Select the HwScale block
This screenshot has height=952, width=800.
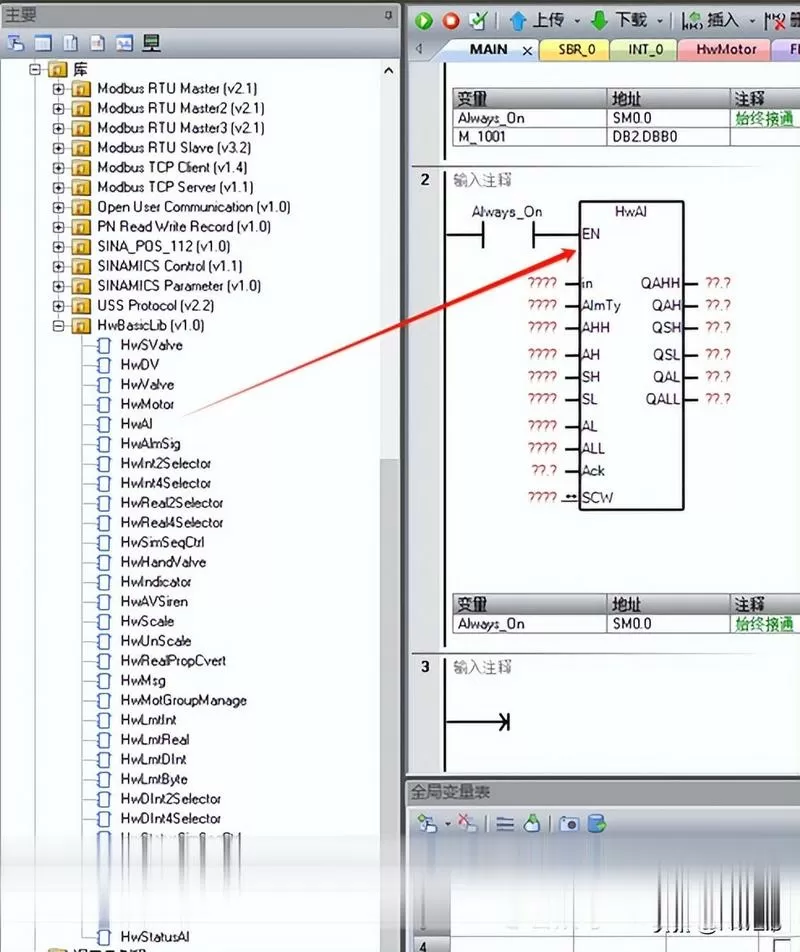pos(147,621)
